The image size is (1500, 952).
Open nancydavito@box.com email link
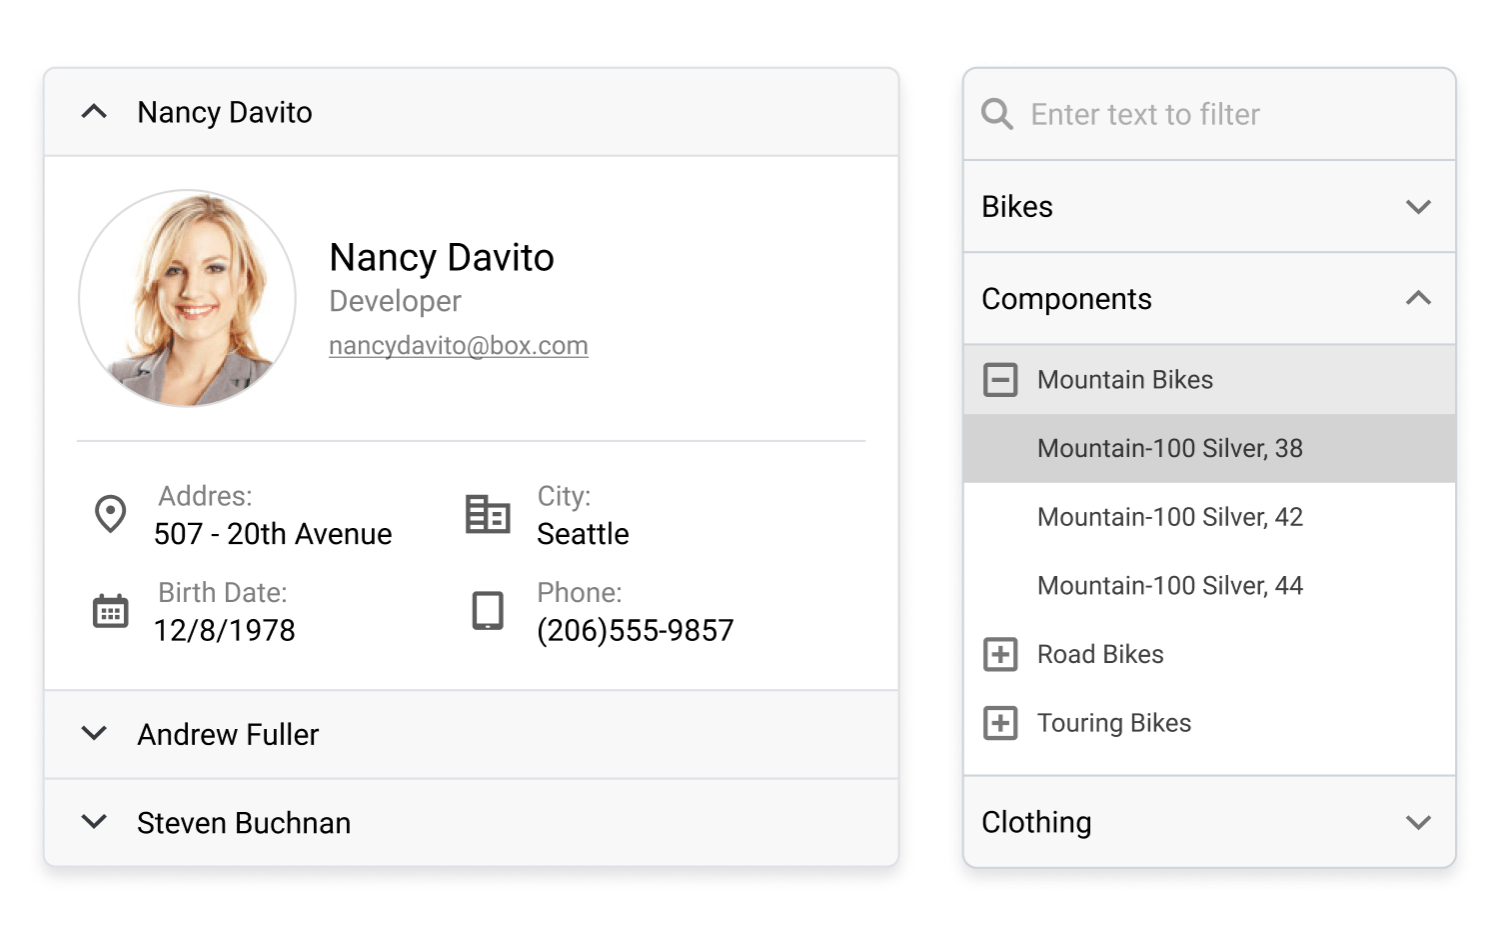click(x=458, y=346)
